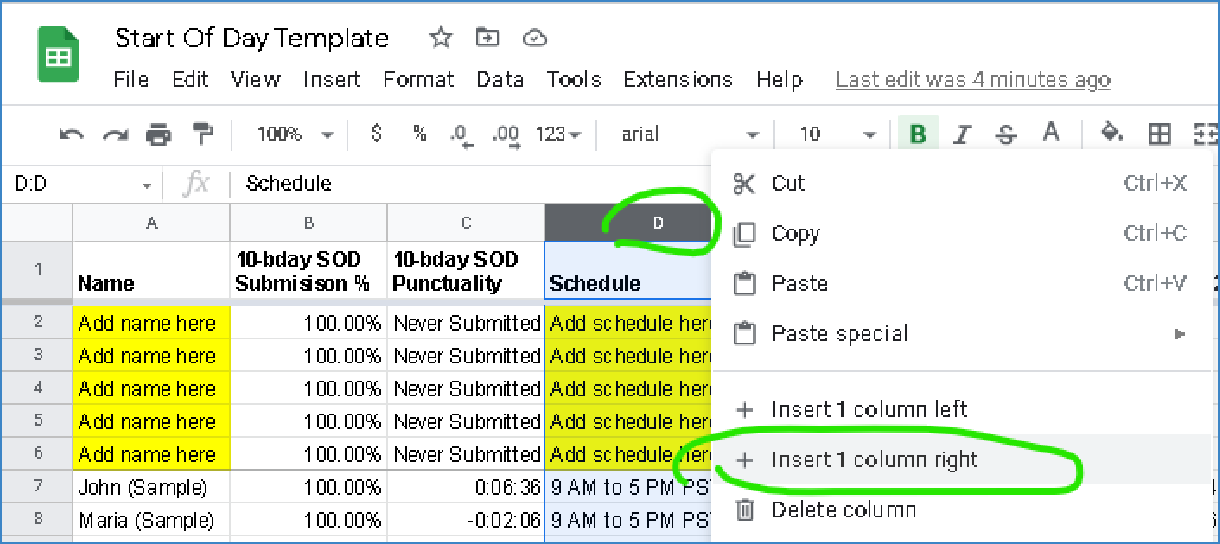Click the move to folder icon

[487, 39]
